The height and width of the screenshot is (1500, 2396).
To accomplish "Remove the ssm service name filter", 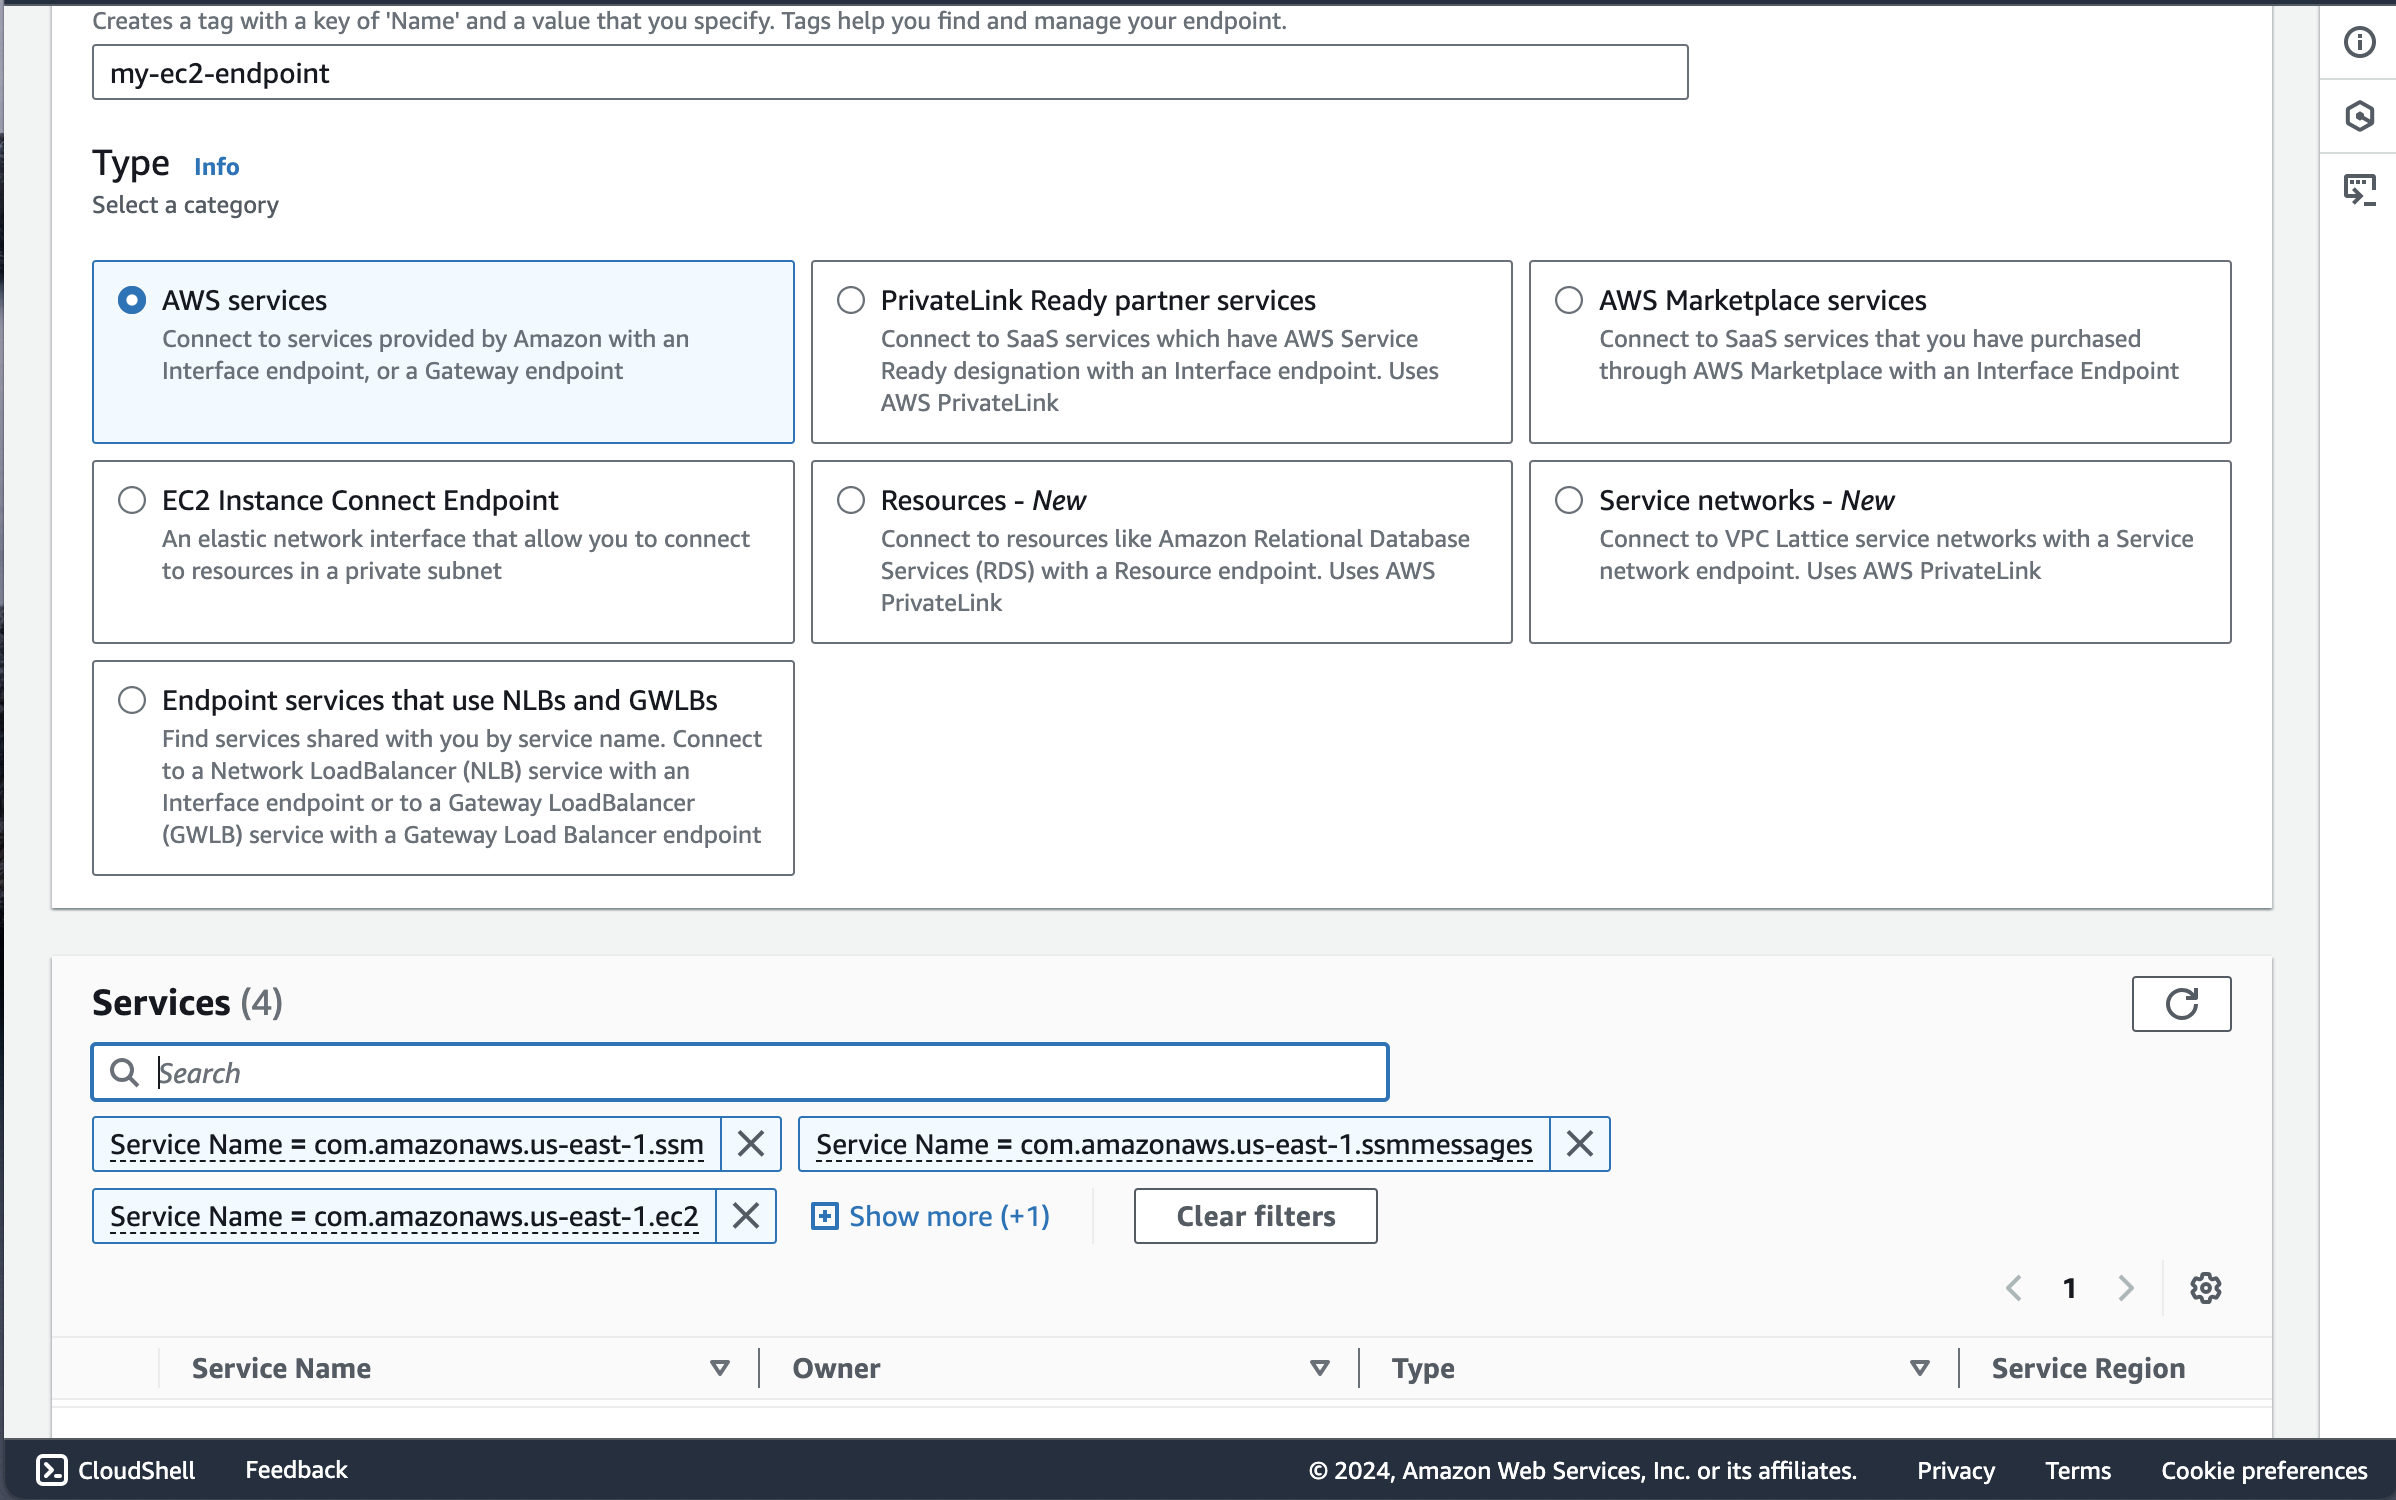I will point(750,1144).
